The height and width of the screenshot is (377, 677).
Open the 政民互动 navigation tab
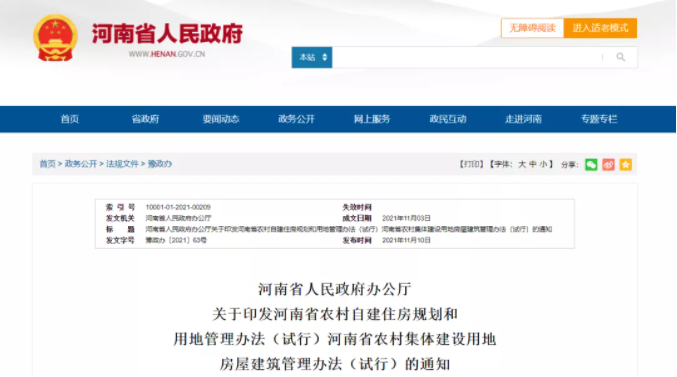[448, 119]
